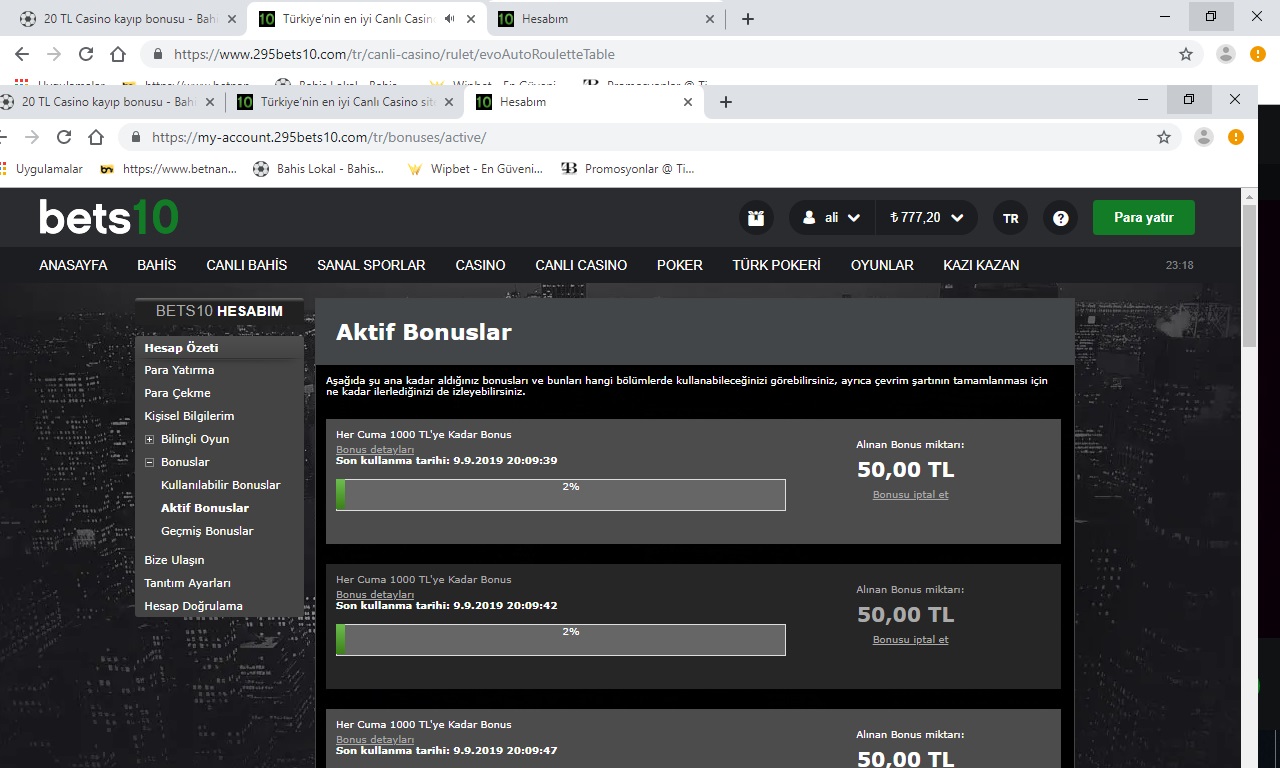Open CANLI CASINO menu
The width and height of the screenshot is (1280, 768).
pyautogui.click(x=581, y=265)
